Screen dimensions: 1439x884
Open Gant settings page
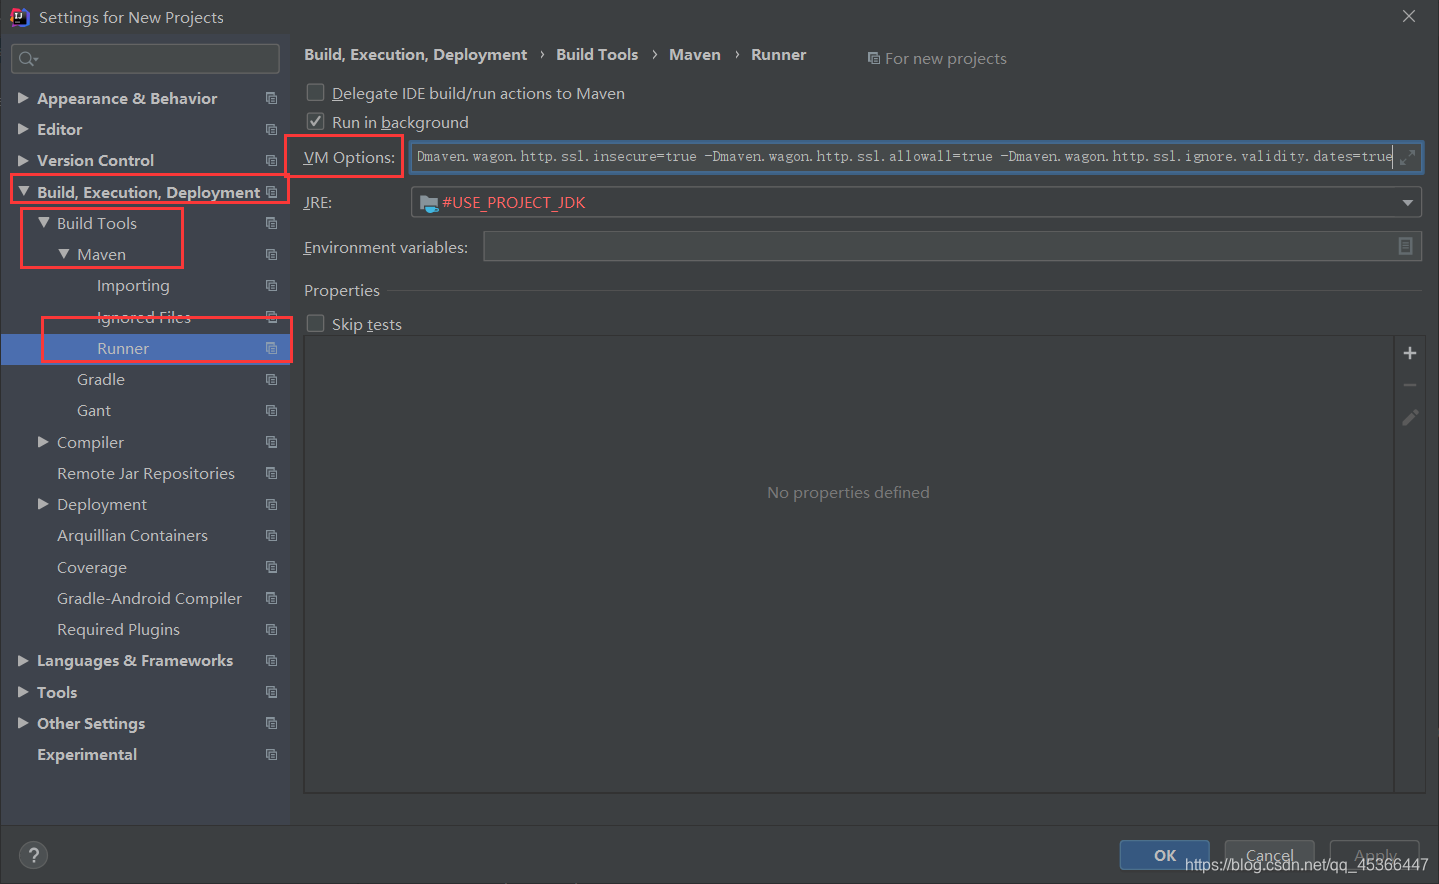click(94, 411)
